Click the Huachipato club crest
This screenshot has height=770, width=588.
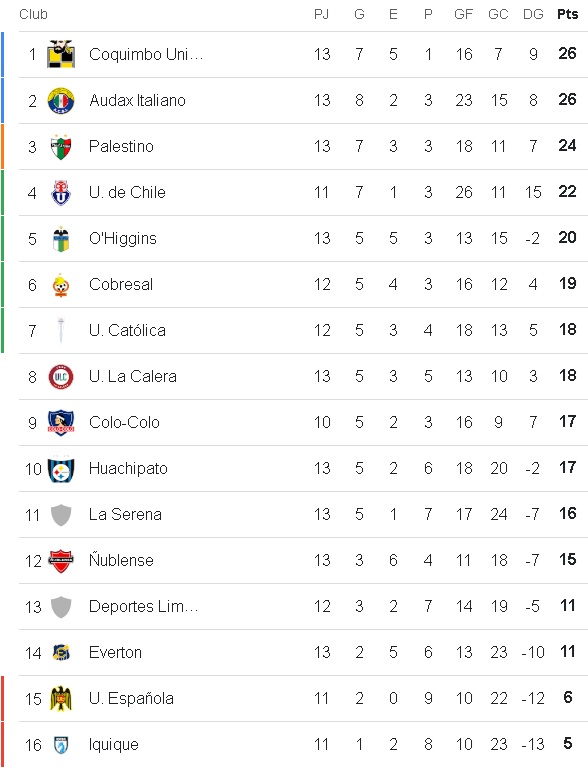click(61, 469)
